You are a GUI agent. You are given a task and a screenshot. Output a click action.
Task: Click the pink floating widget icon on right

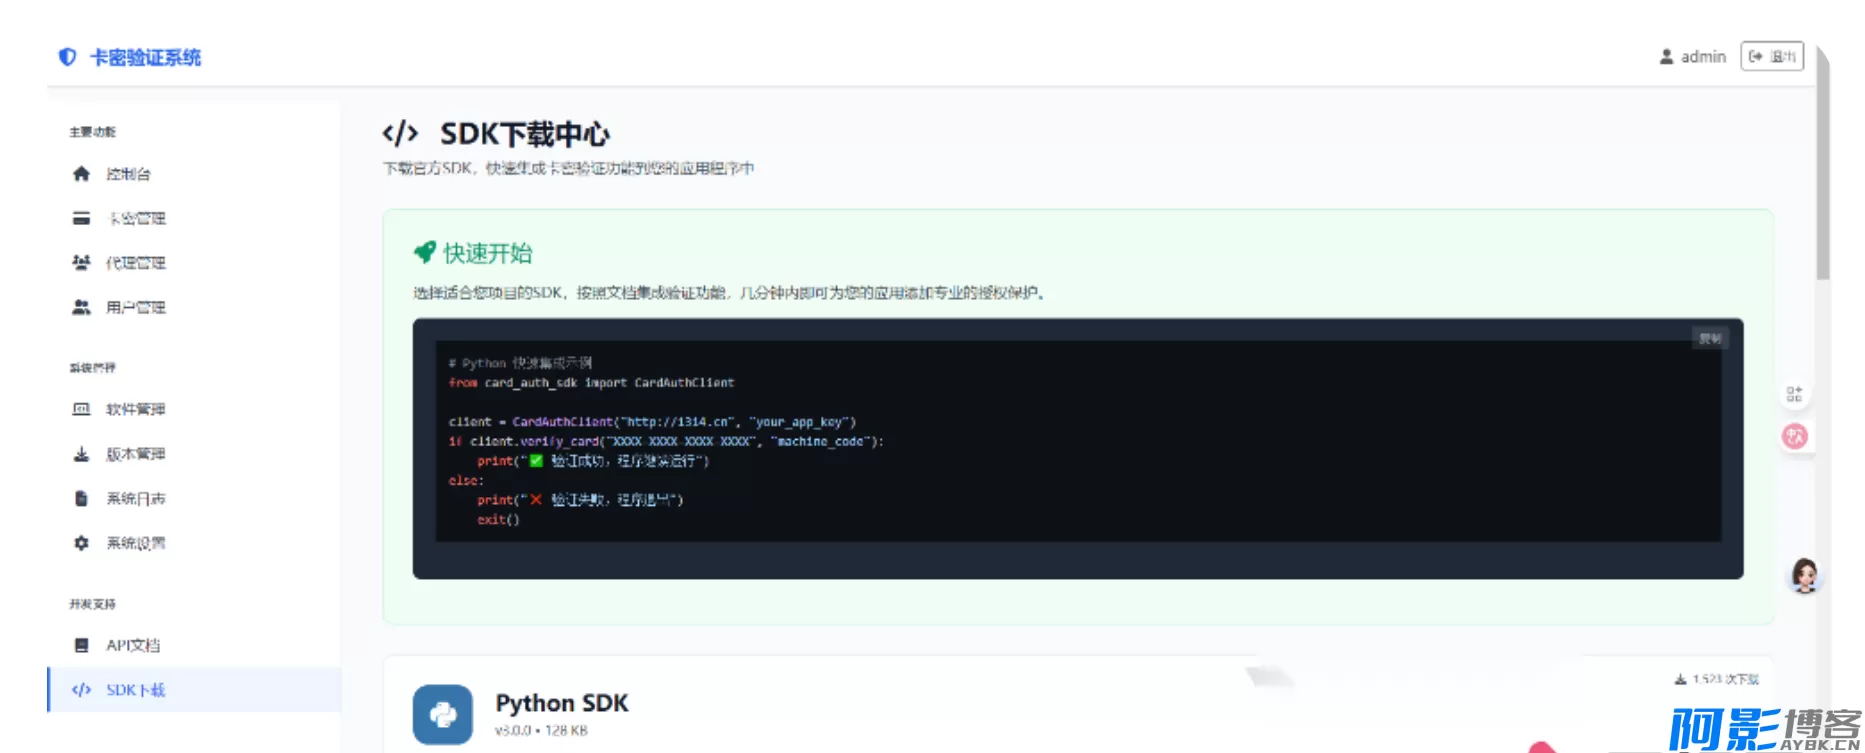tap(1795, 436)
